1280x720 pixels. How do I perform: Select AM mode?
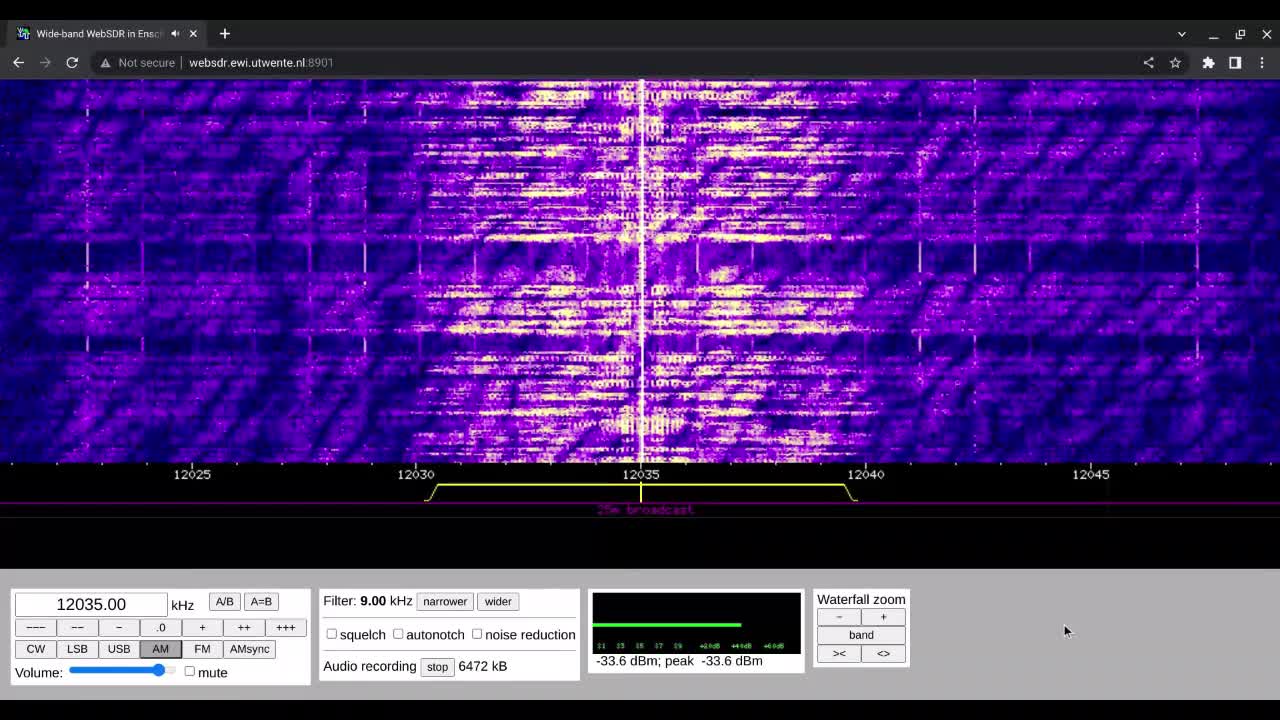point(160,649)
